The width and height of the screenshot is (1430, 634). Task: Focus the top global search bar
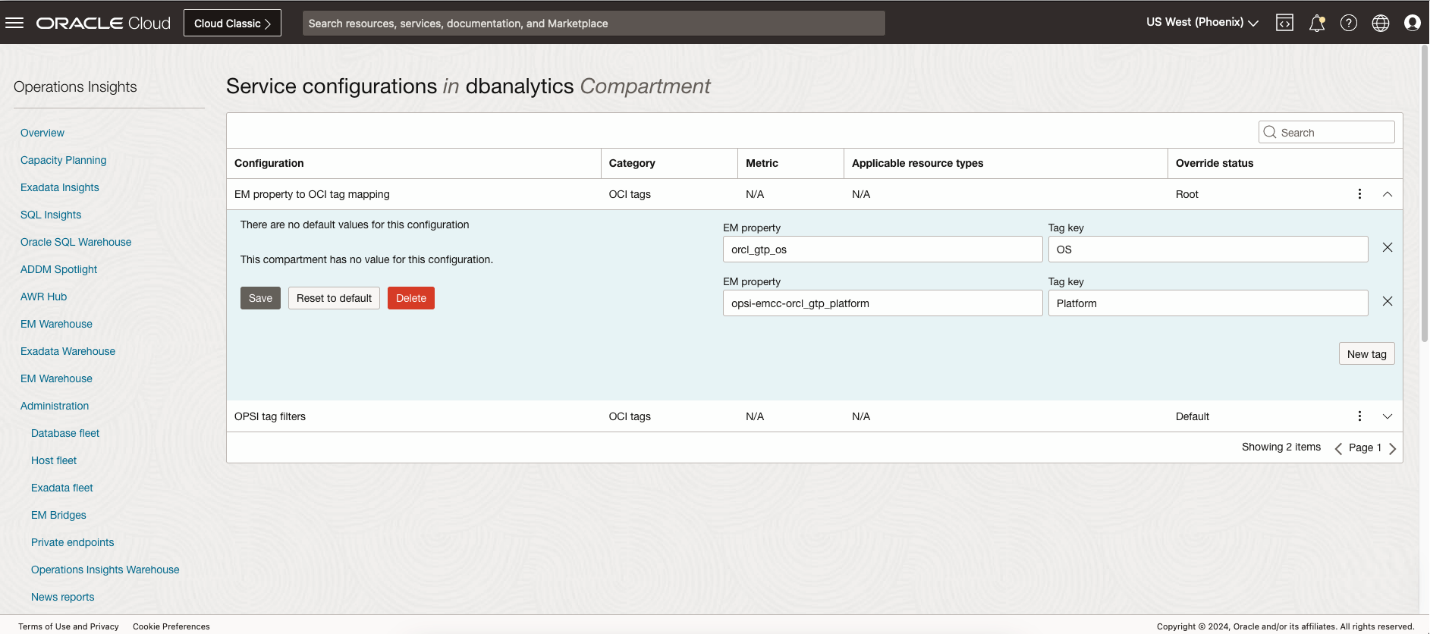pyautogui.click(x=594, y=23)
